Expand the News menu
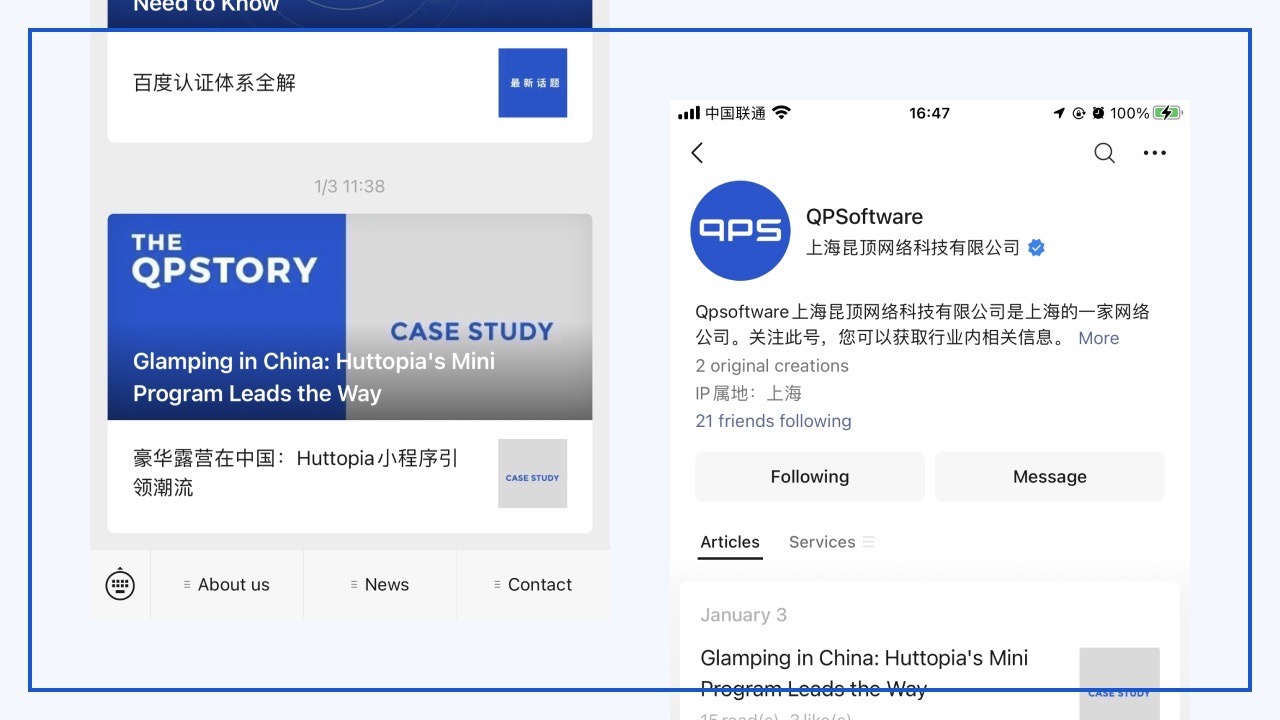 (380, 585)
